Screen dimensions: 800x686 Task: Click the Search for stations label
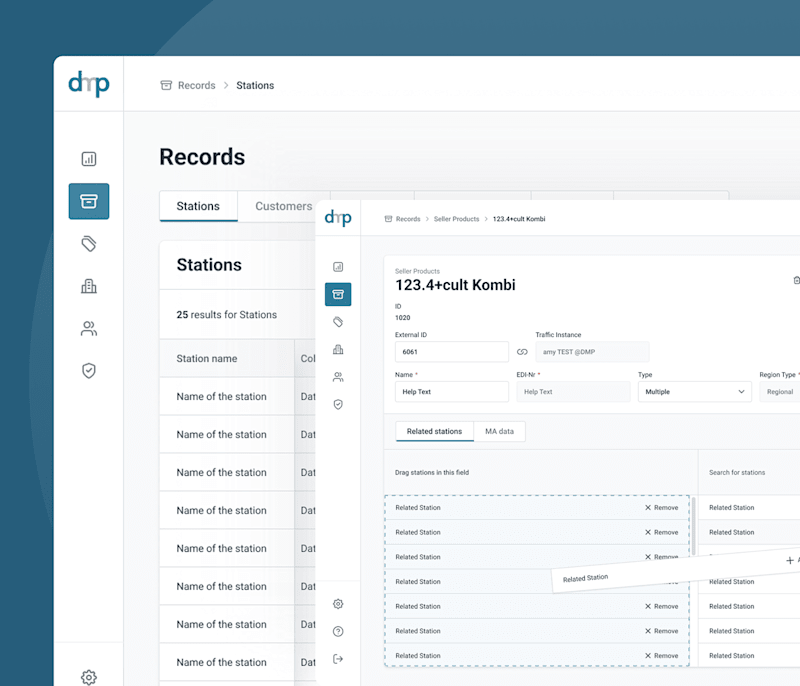(737, 472)
